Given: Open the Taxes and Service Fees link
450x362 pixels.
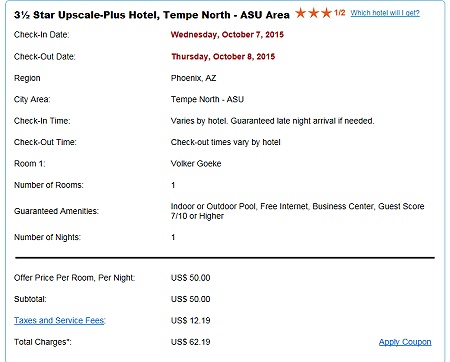Looking at the screenshot, I should click(x=60, y=320).
